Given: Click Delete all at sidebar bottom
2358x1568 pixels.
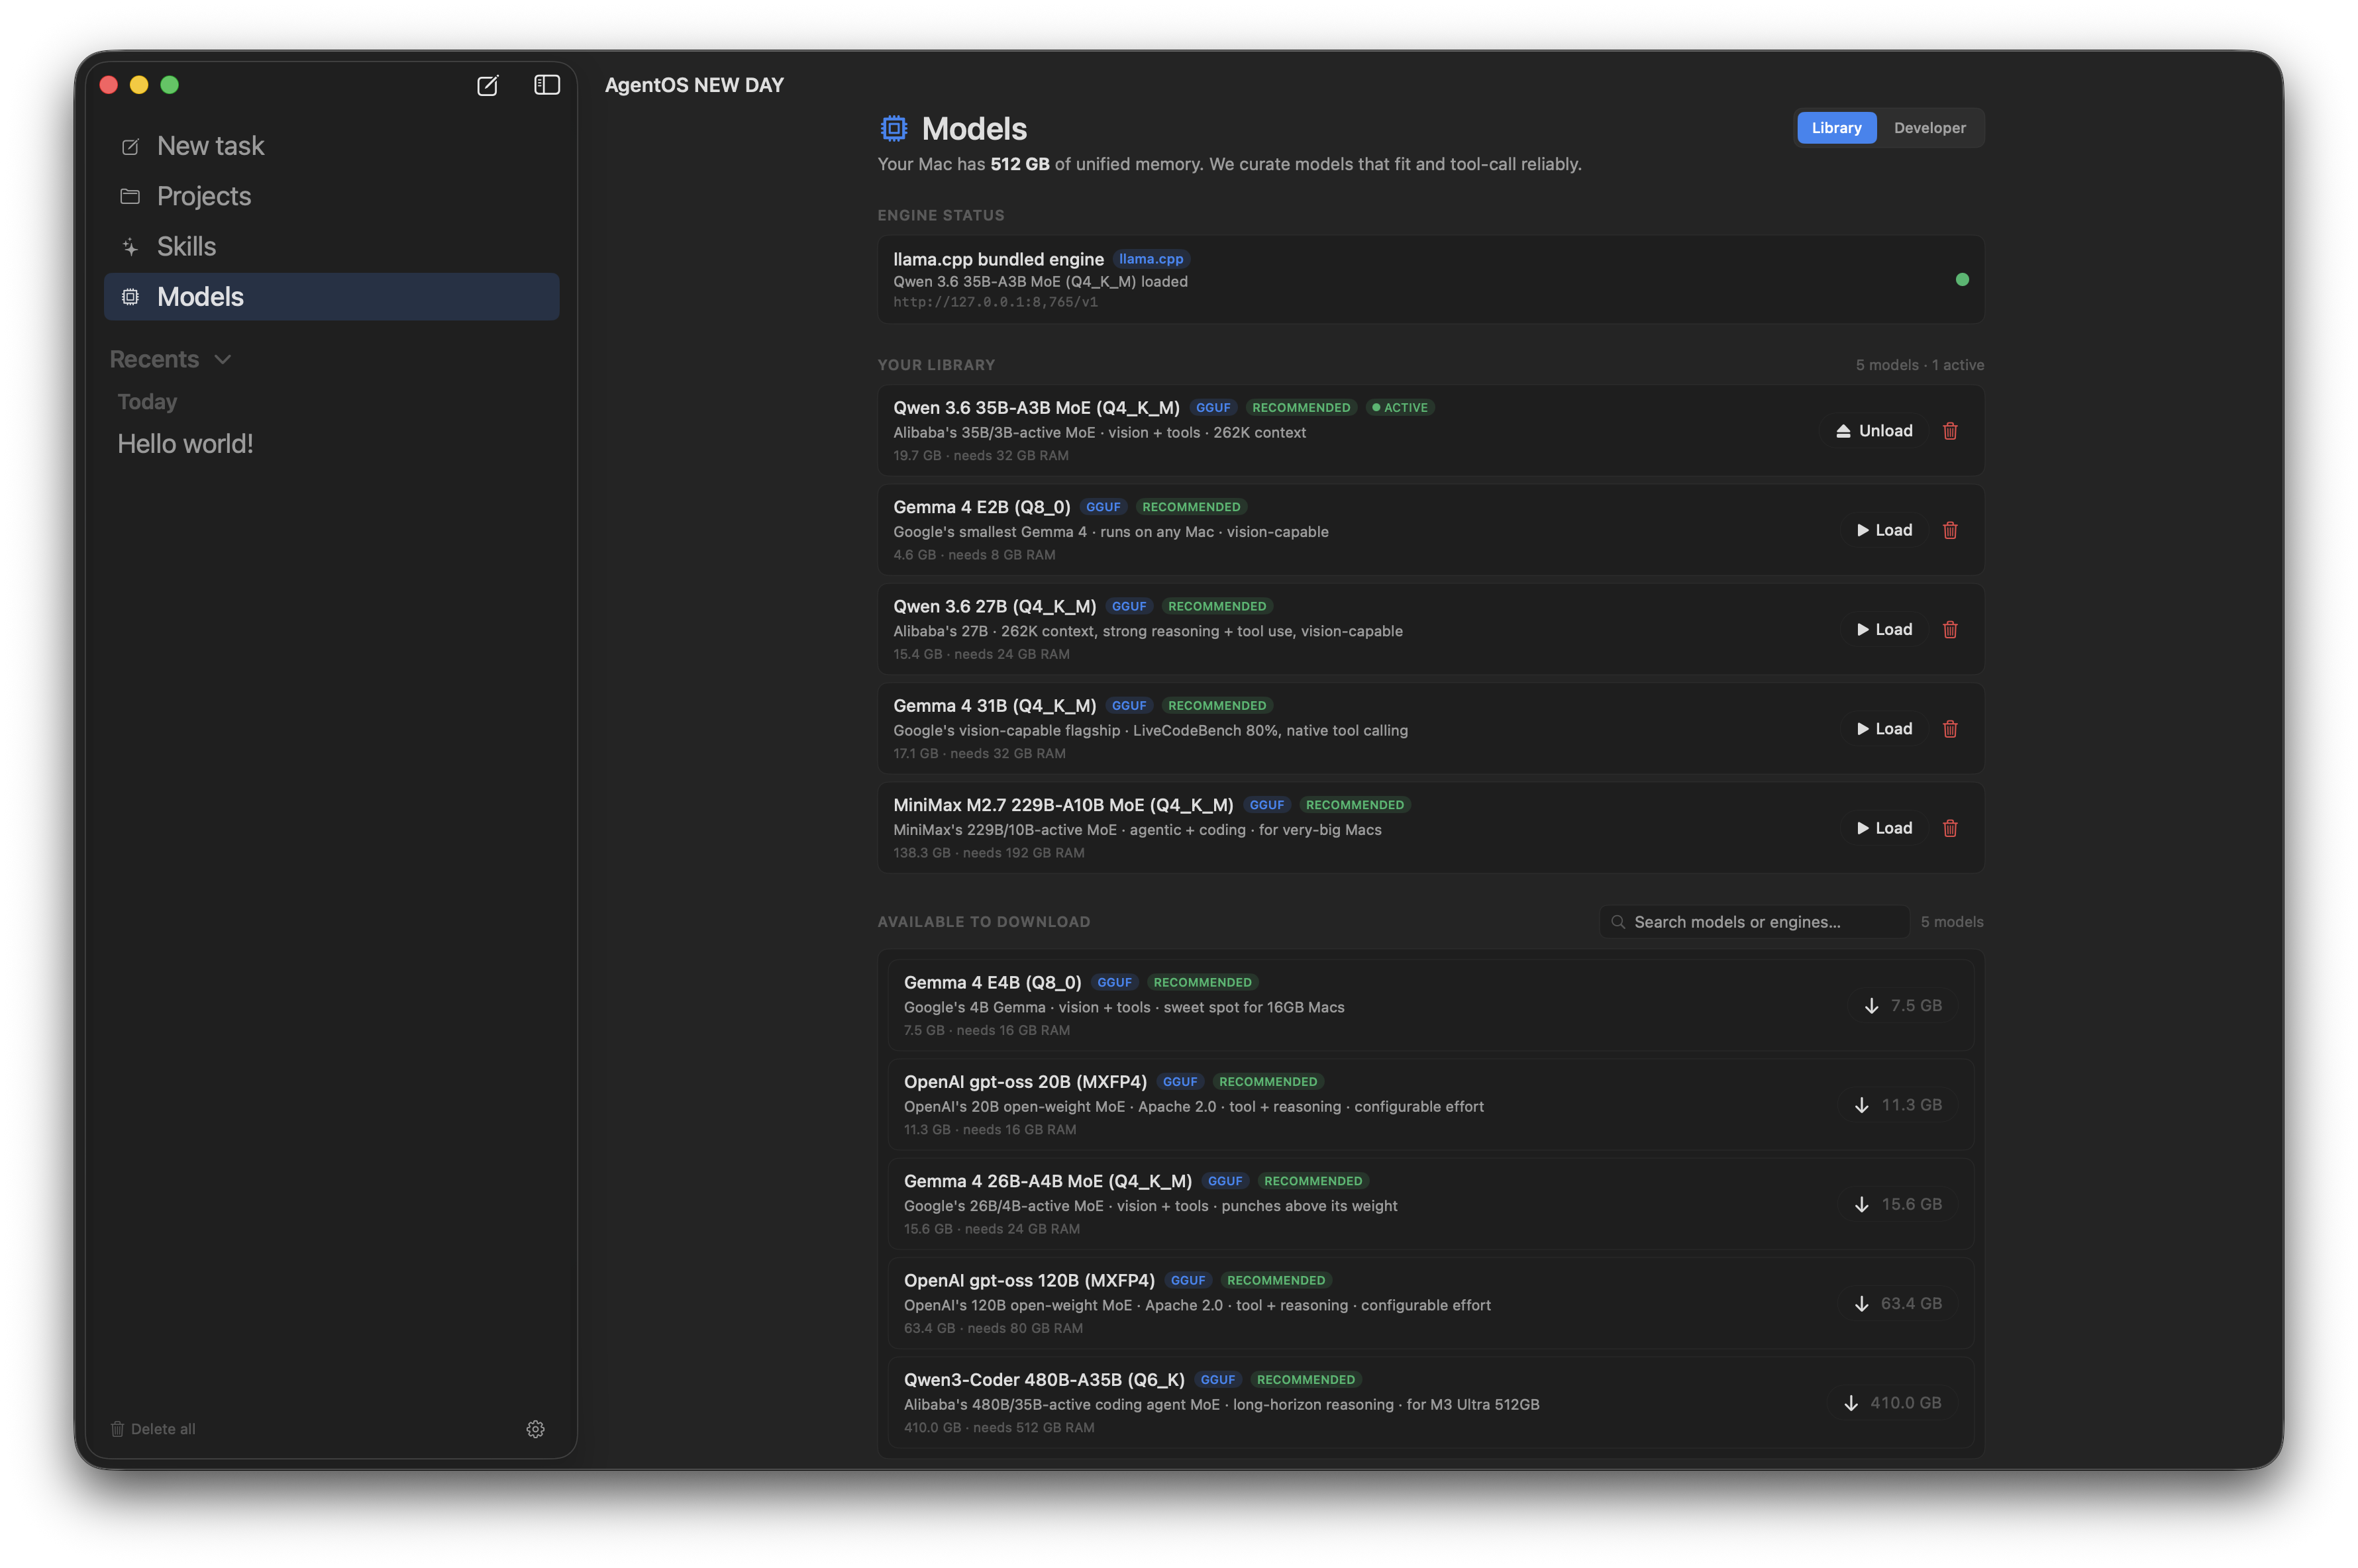Looking at the screenshot, I should coord(153,1429).
